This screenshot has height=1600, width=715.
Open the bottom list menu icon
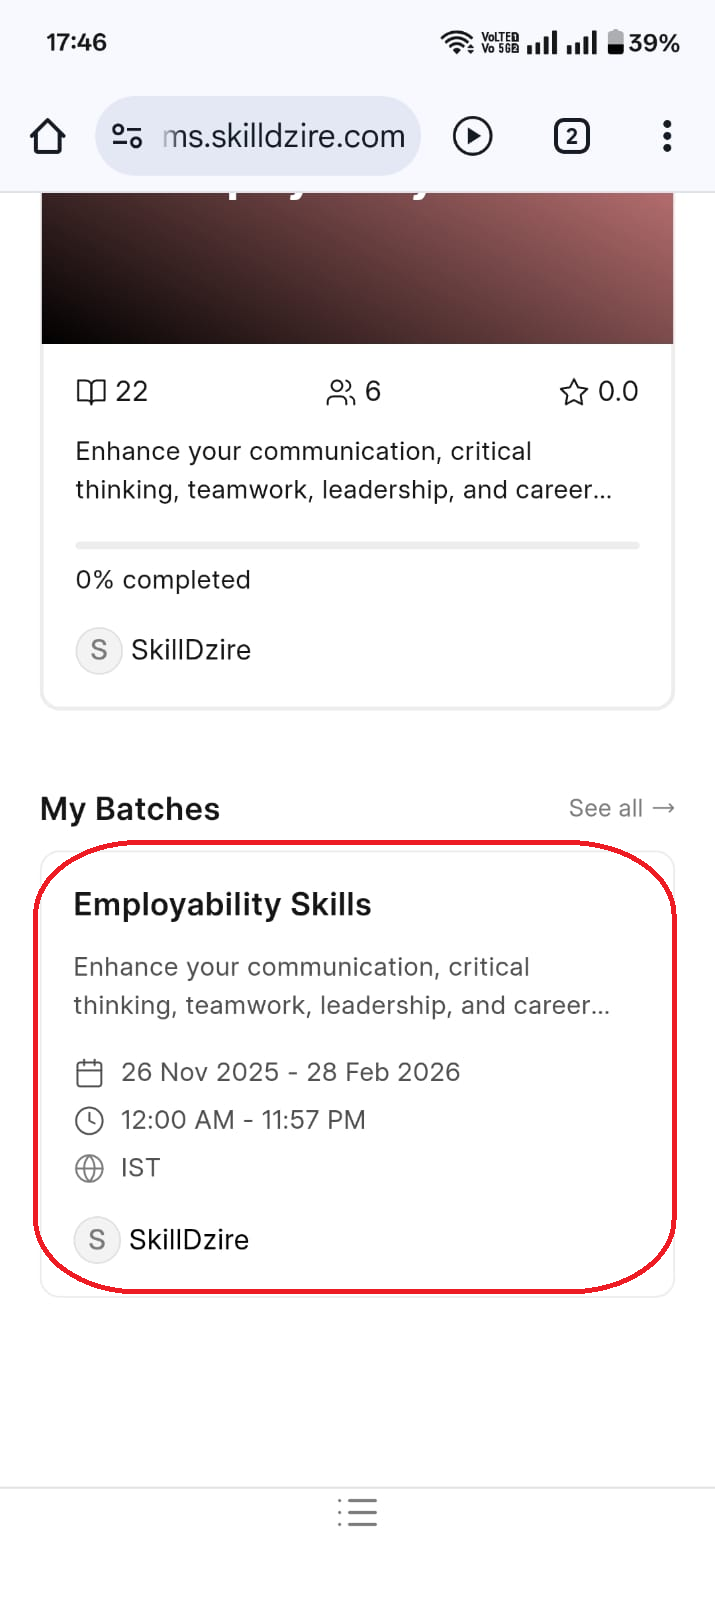(x=357, y=1512)
